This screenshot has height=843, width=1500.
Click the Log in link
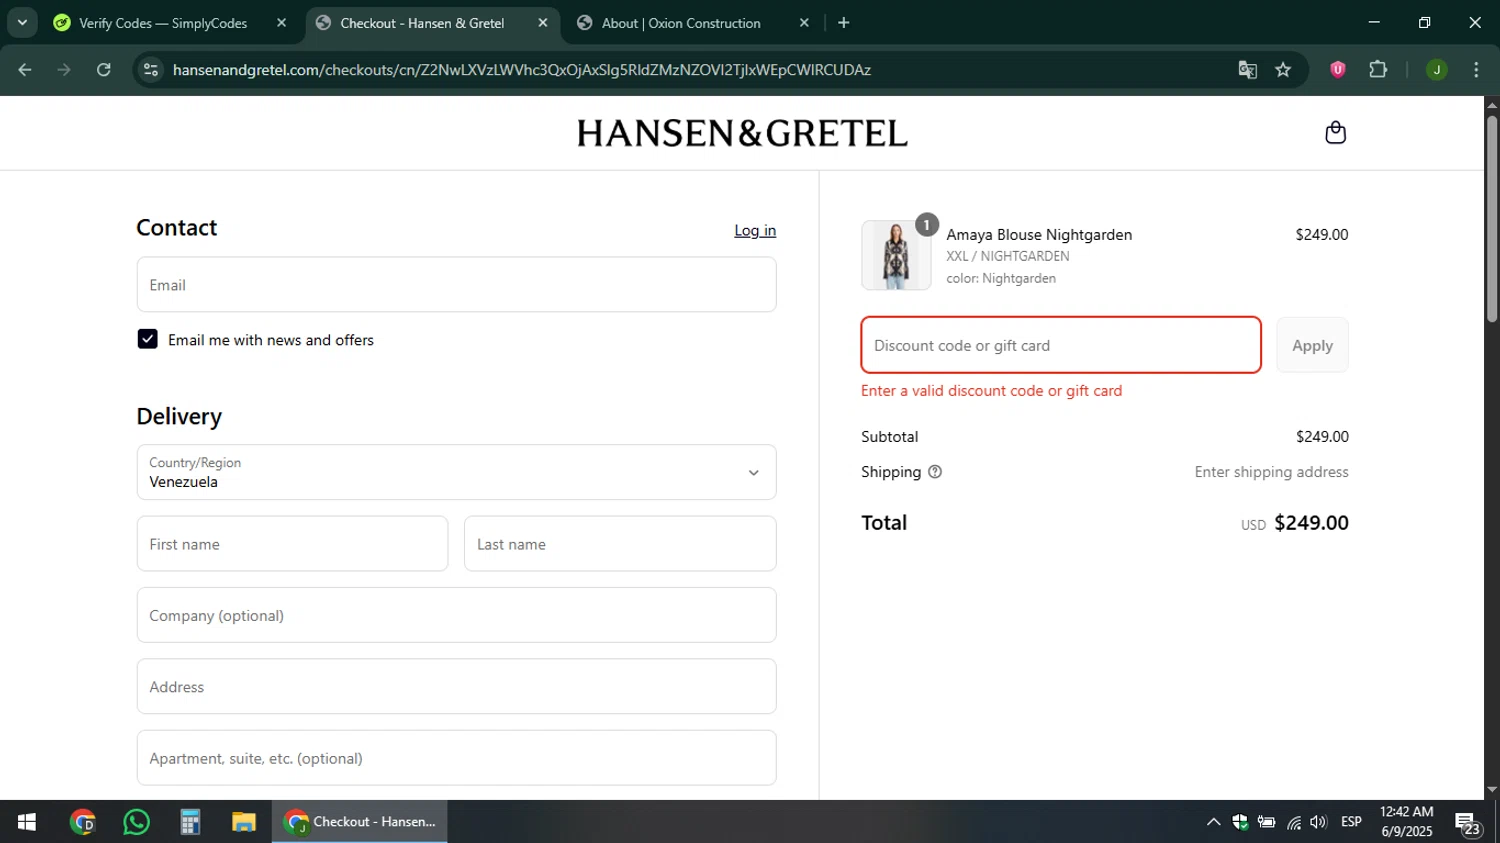755,230
